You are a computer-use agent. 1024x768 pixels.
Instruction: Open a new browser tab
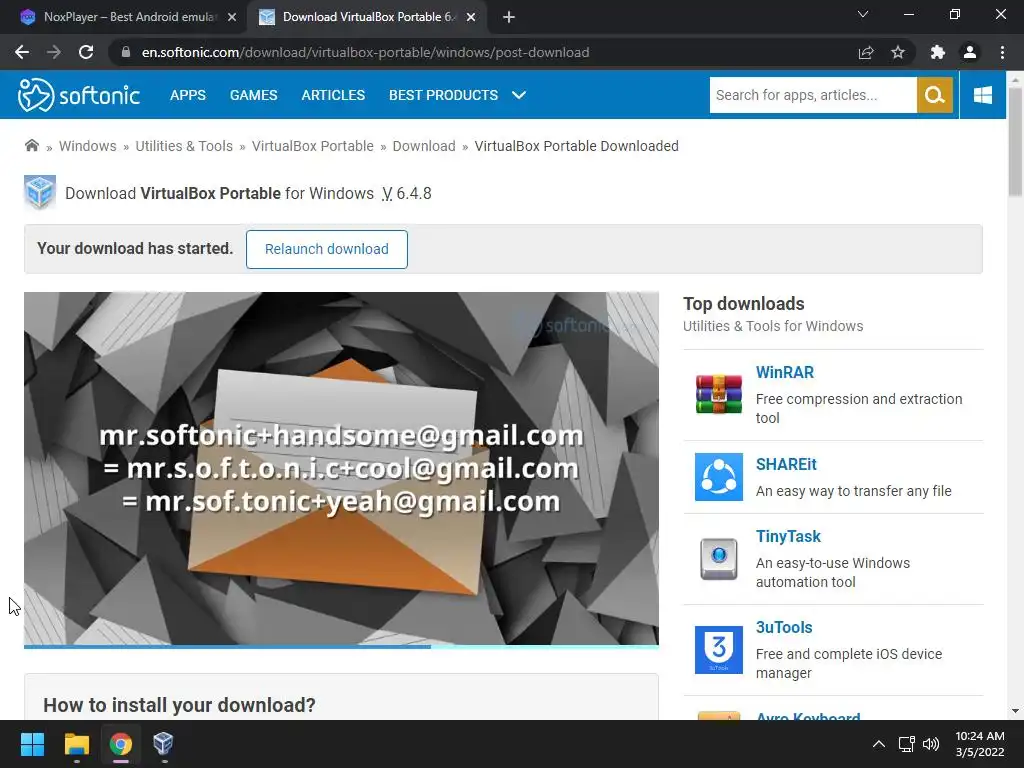[x=509, y=17]
